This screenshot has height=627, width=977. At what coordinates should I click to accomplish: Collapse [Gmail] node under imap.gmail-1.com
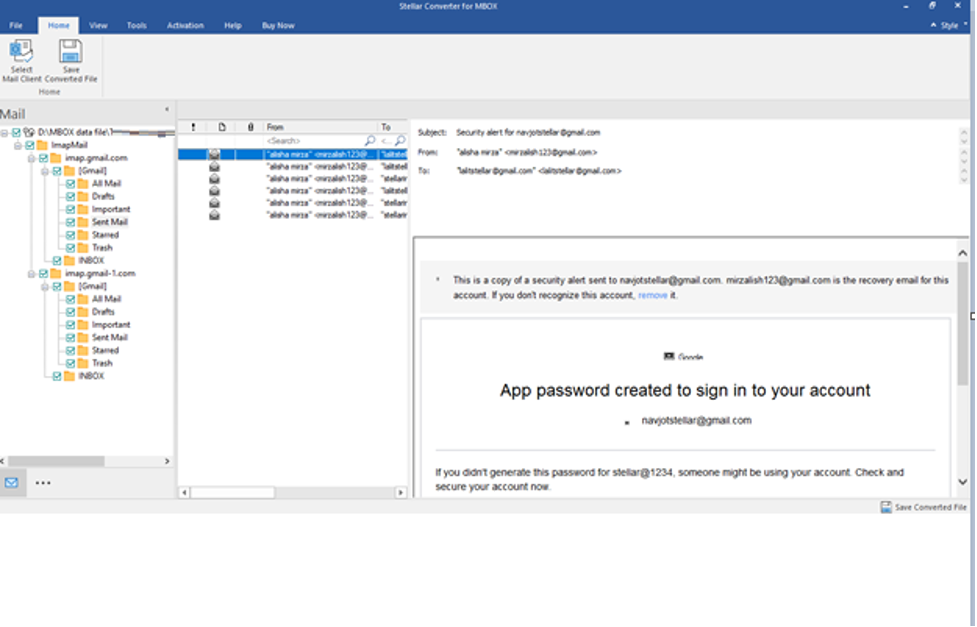pos(45,287)
